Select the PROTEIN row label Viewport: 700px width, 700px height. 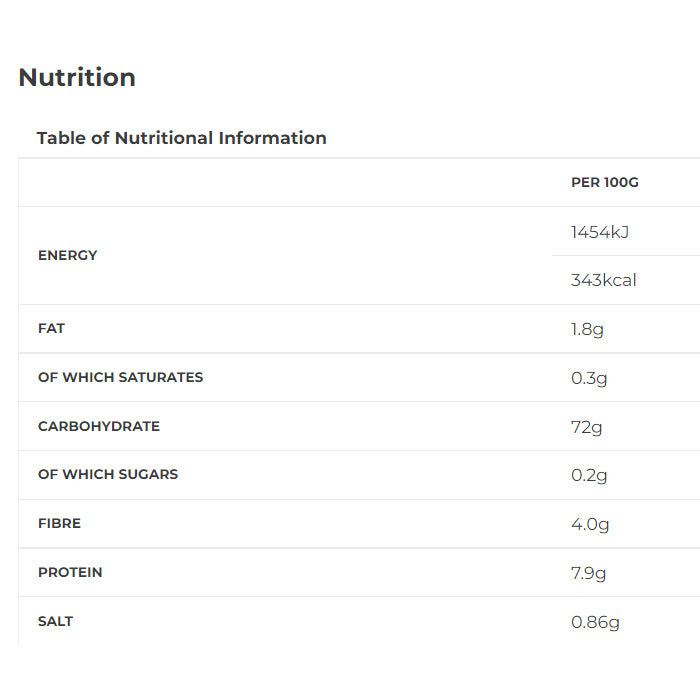point(70,572)
